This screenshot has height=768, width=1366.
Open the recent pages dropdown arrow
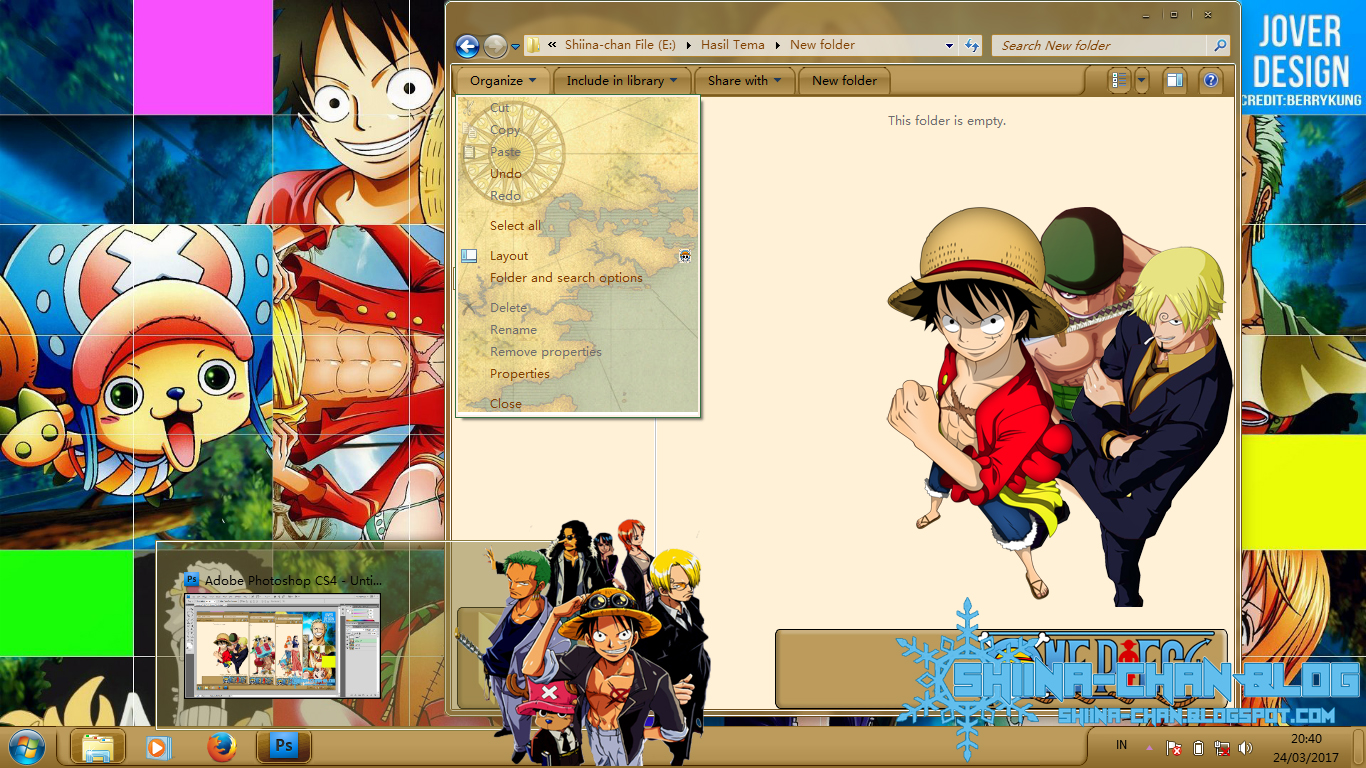click(515, 46)
